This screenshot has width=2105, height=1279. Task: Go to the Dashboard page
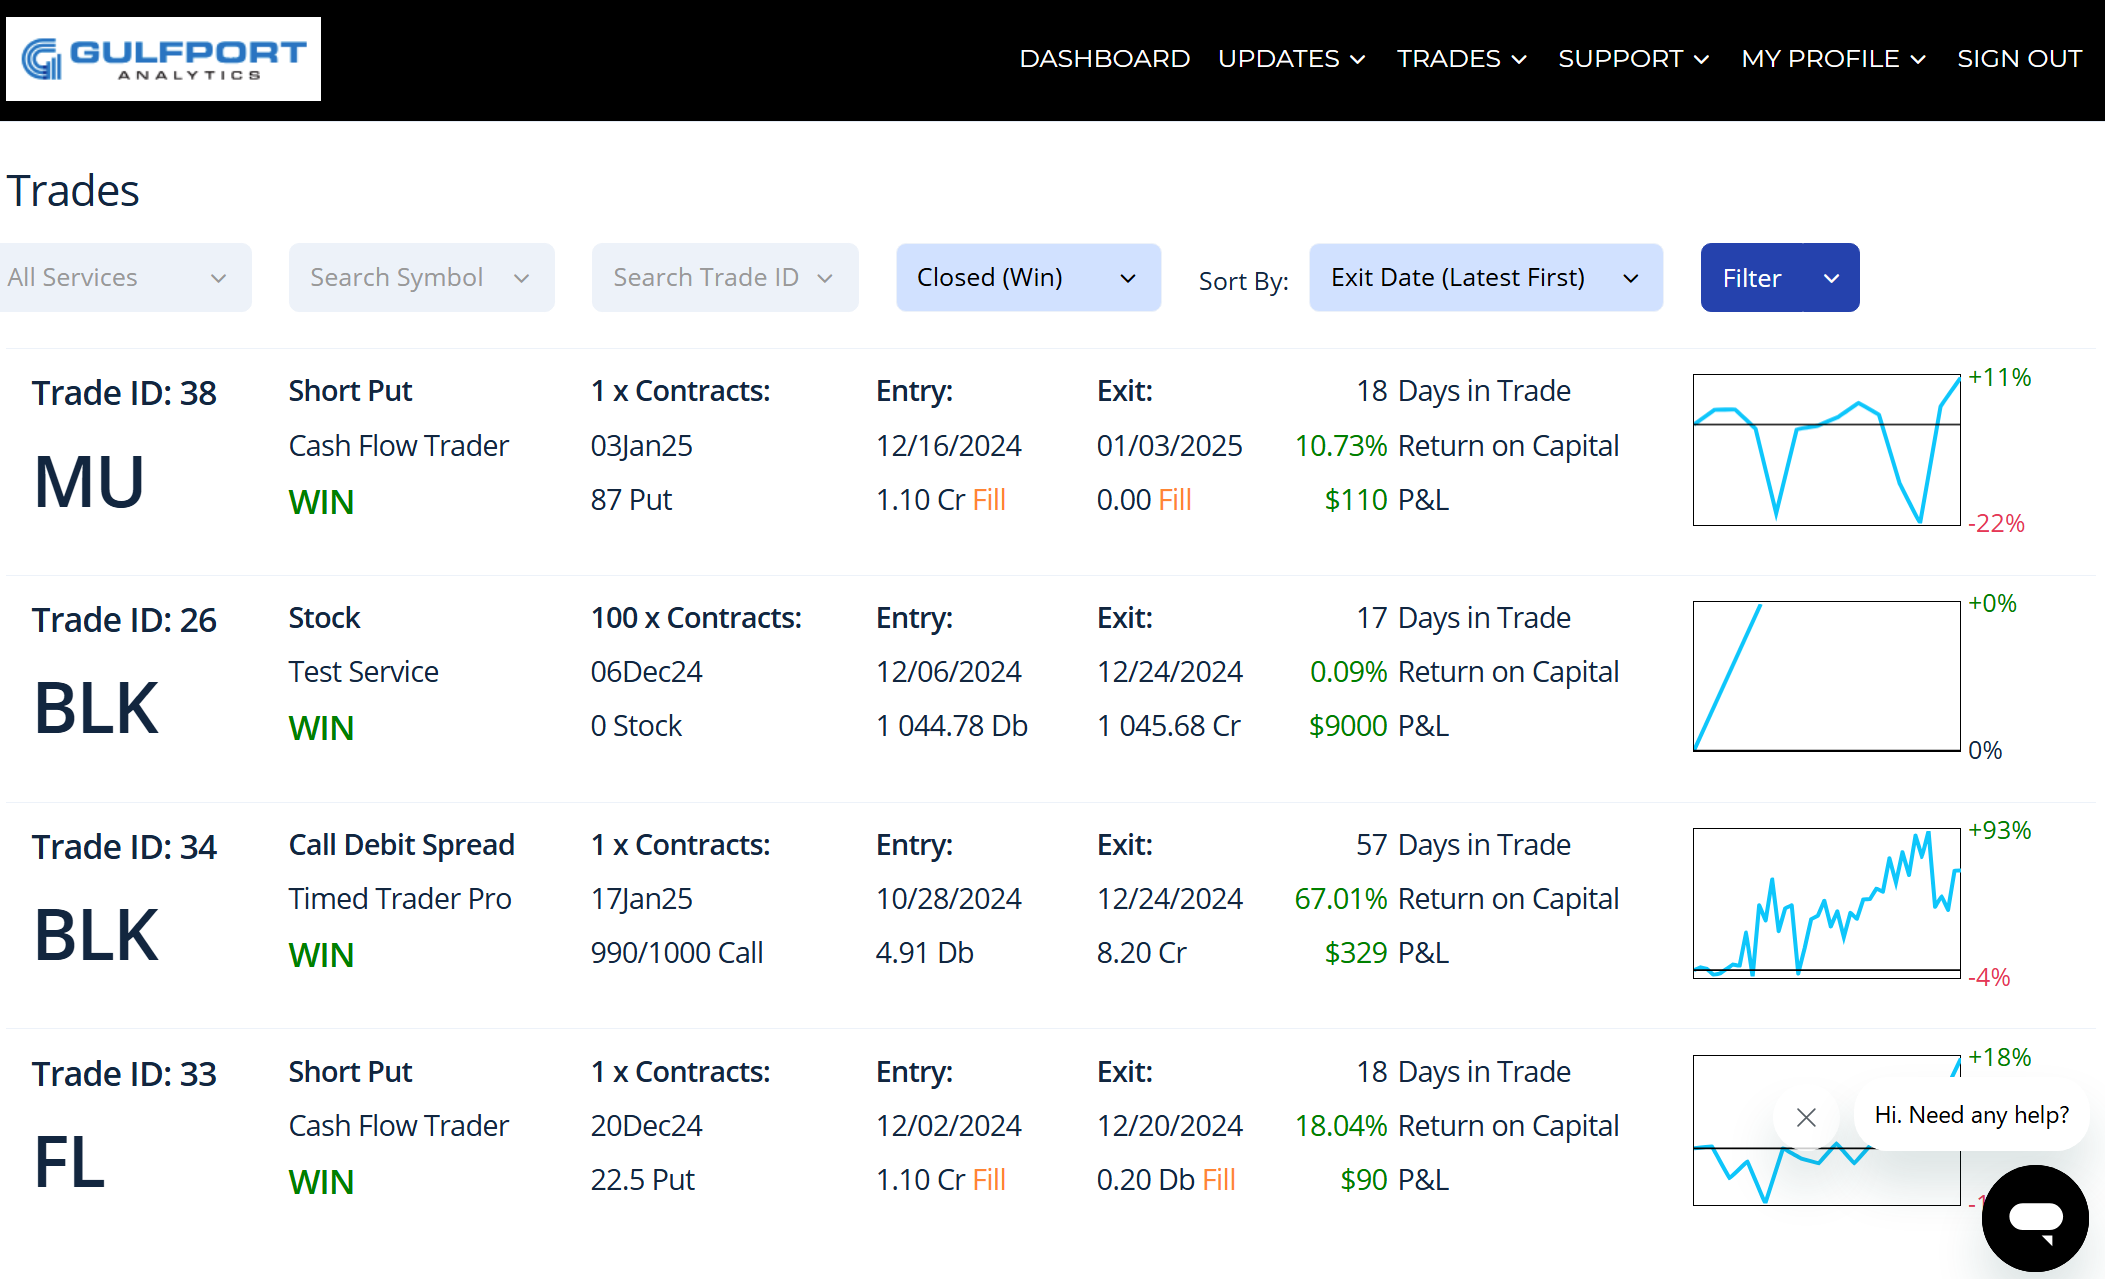pos(1104,59)
